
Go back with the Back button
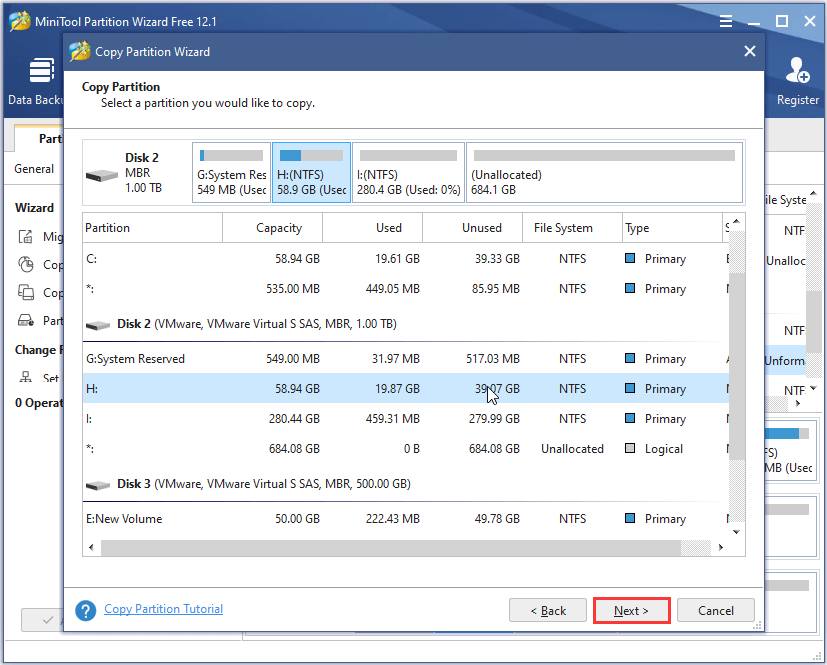(547, 611)
